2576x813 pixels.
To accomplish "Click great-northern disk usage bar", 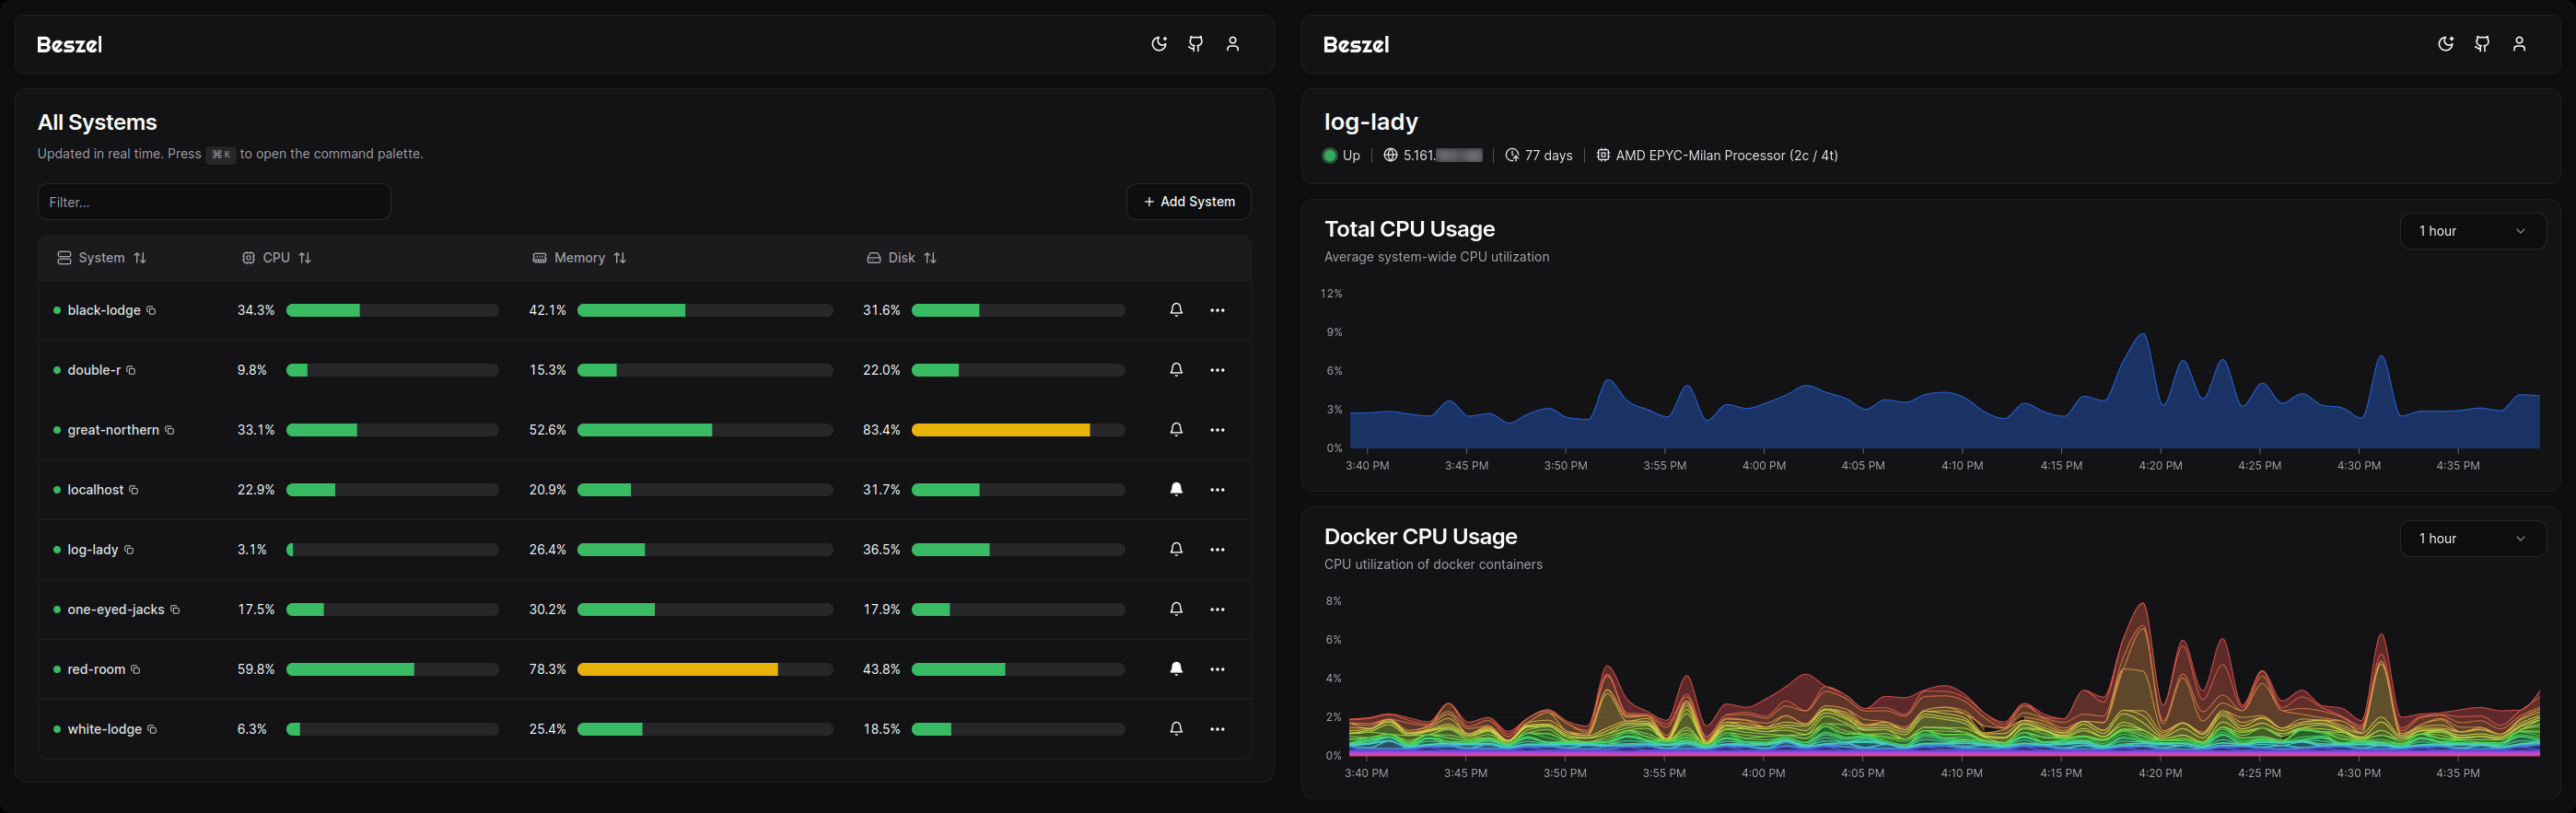I will [1017, 430].
